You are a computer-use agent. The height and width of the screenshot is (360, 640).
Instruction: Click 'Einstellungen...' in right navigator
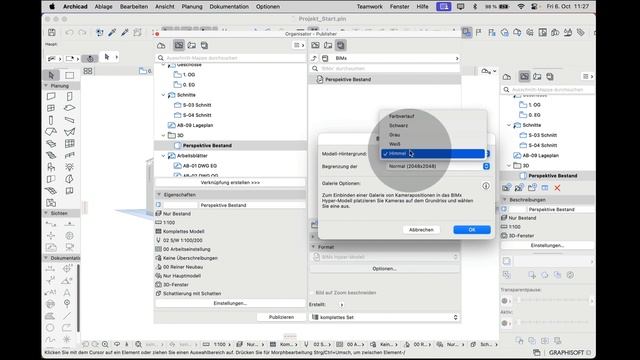click(x=547, y=245)
